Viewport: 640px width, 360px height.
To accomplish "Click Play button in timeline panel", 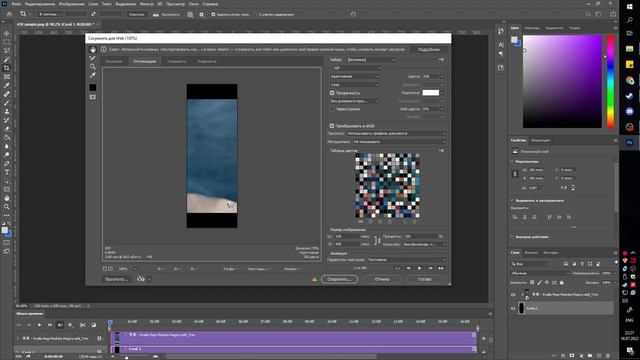I will [x=39, y=325].
